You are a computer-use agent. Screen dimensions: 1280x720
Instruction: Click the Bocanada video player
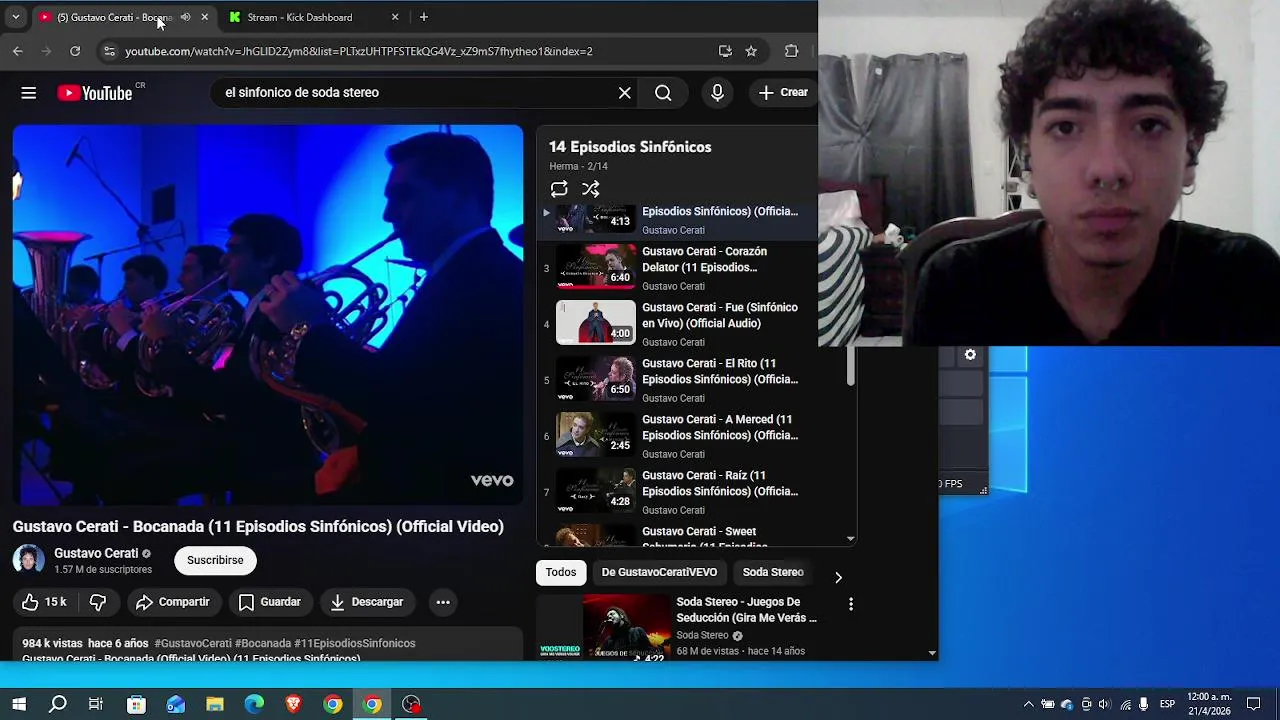coord(268,315)
